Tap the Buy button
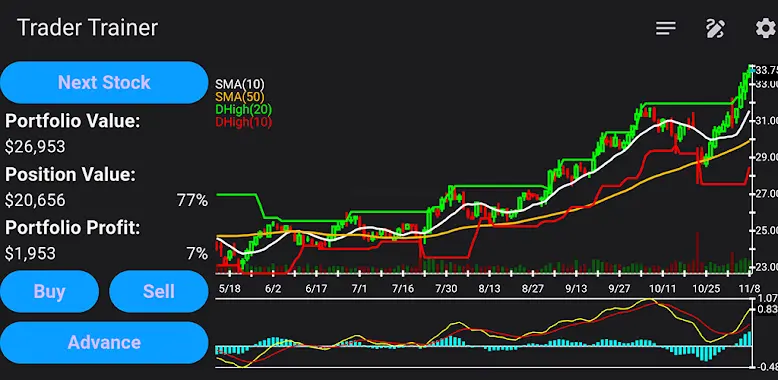The image size is (778, 380). coord(50,291)
